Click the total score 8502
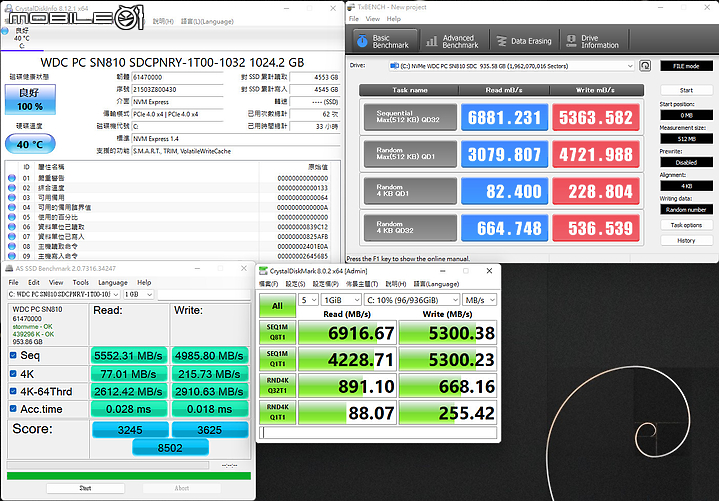Screen dimensions: 719x501 (x=170, y=448)
